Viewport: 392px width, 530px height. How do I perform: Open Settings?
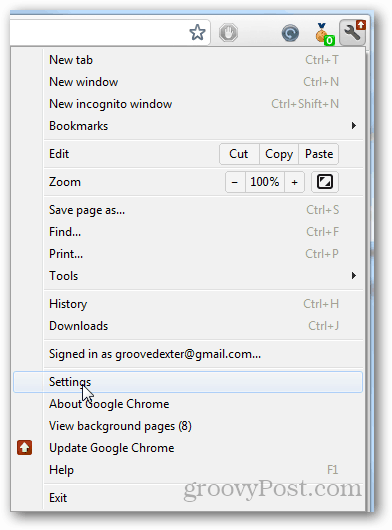(188, 382)
